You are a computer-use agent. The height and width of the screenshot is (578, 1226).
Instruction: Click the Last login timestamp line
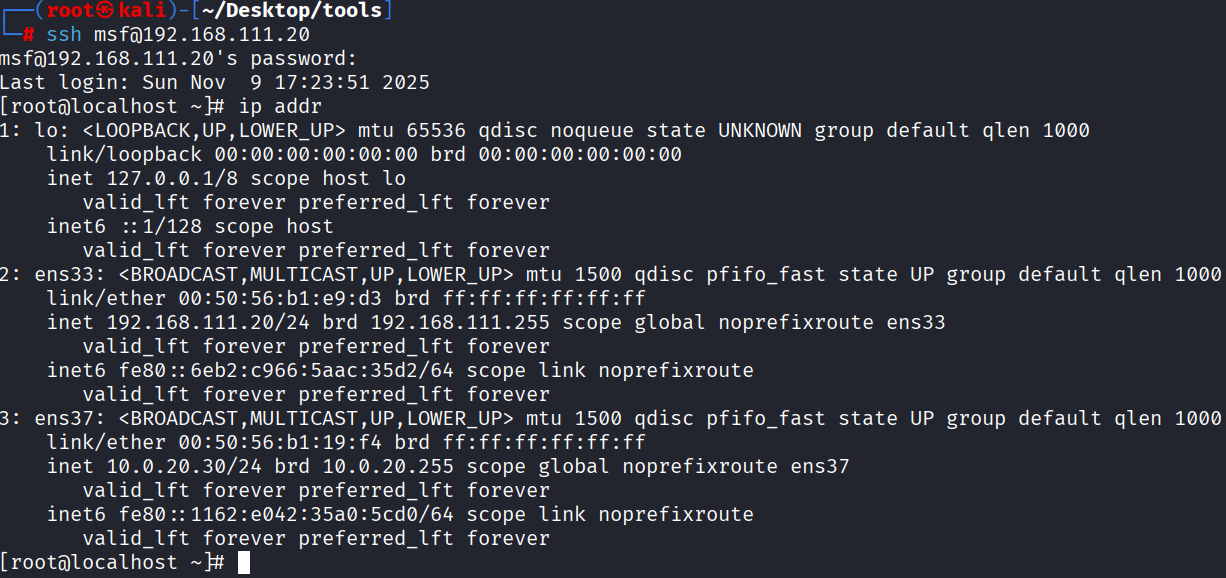point(214,82)
